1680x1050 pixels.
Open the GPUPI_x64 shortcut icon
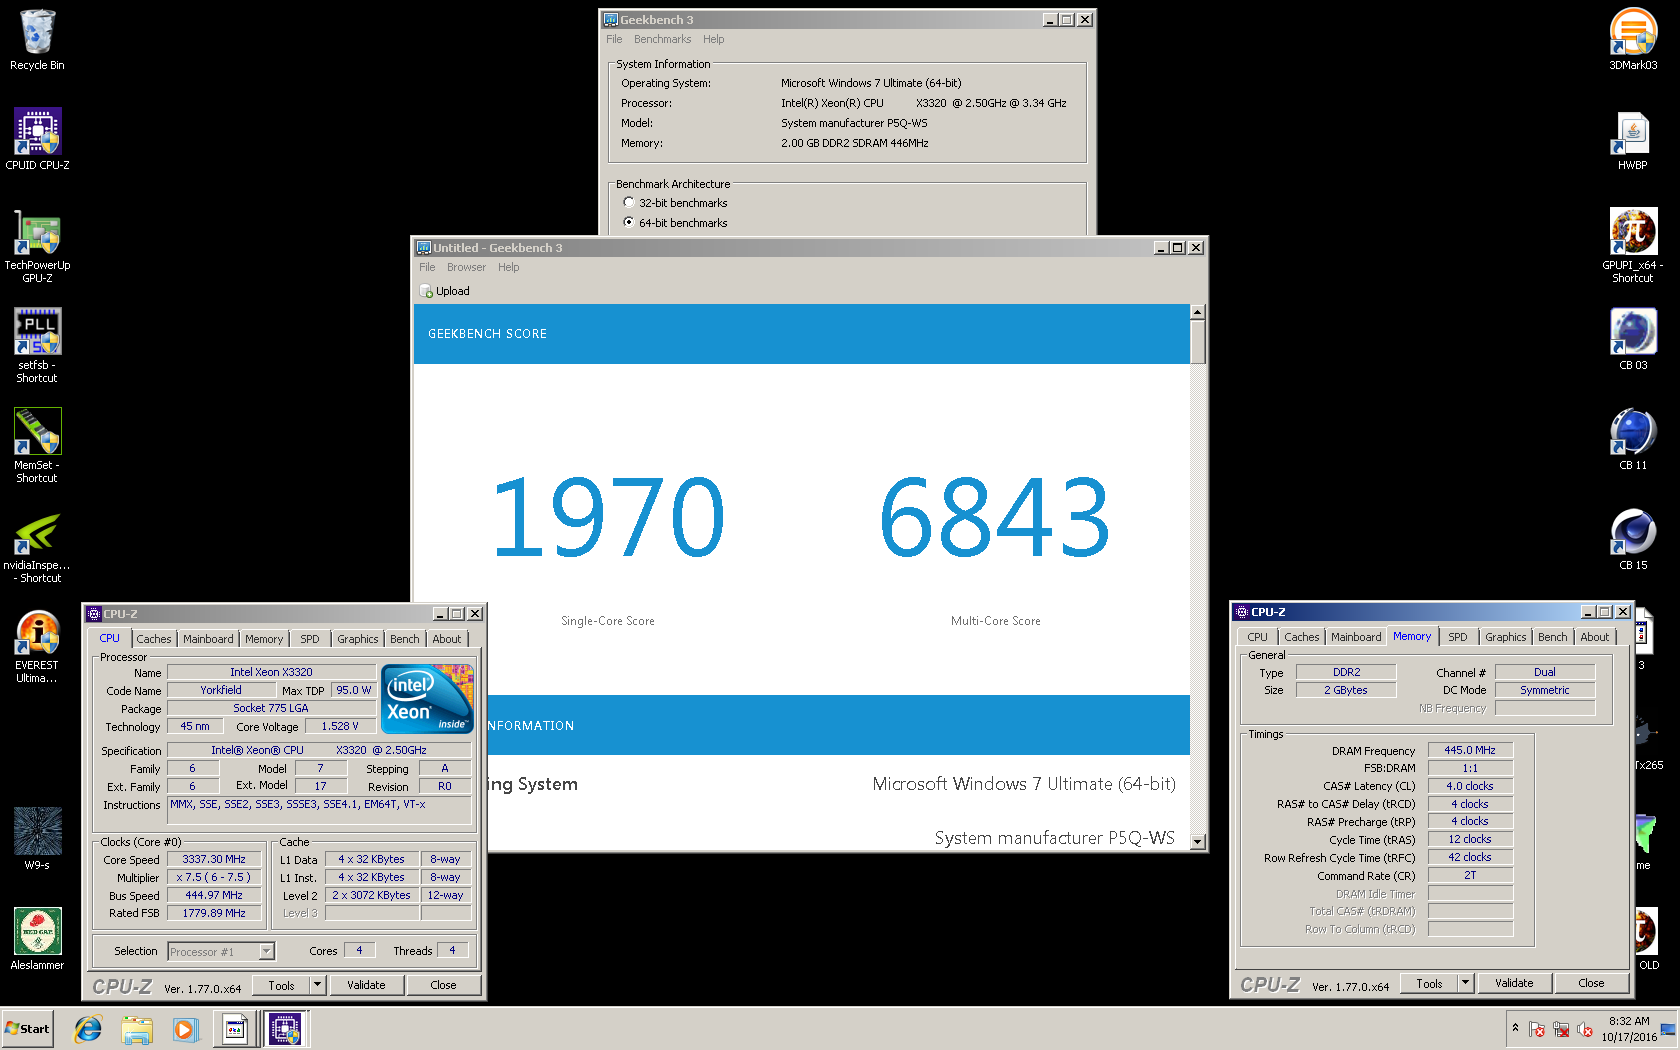[1633, 246]
